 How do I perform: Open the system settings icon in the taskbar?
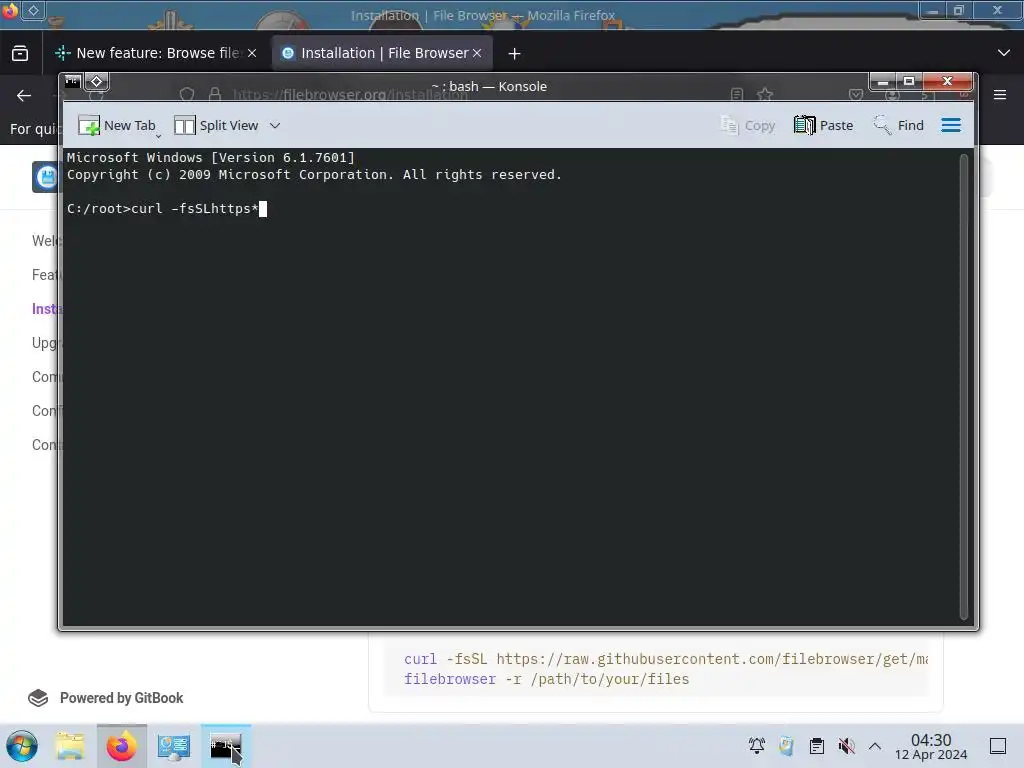(174, 746)
